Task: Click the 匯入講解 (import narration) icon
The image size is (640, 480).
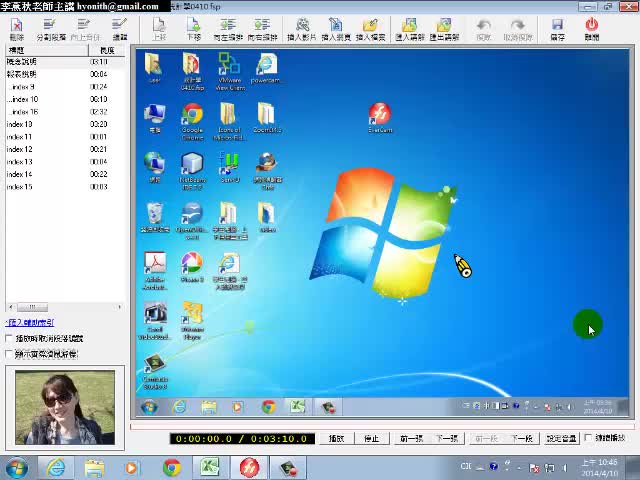Action: click(x=410, y=29)
